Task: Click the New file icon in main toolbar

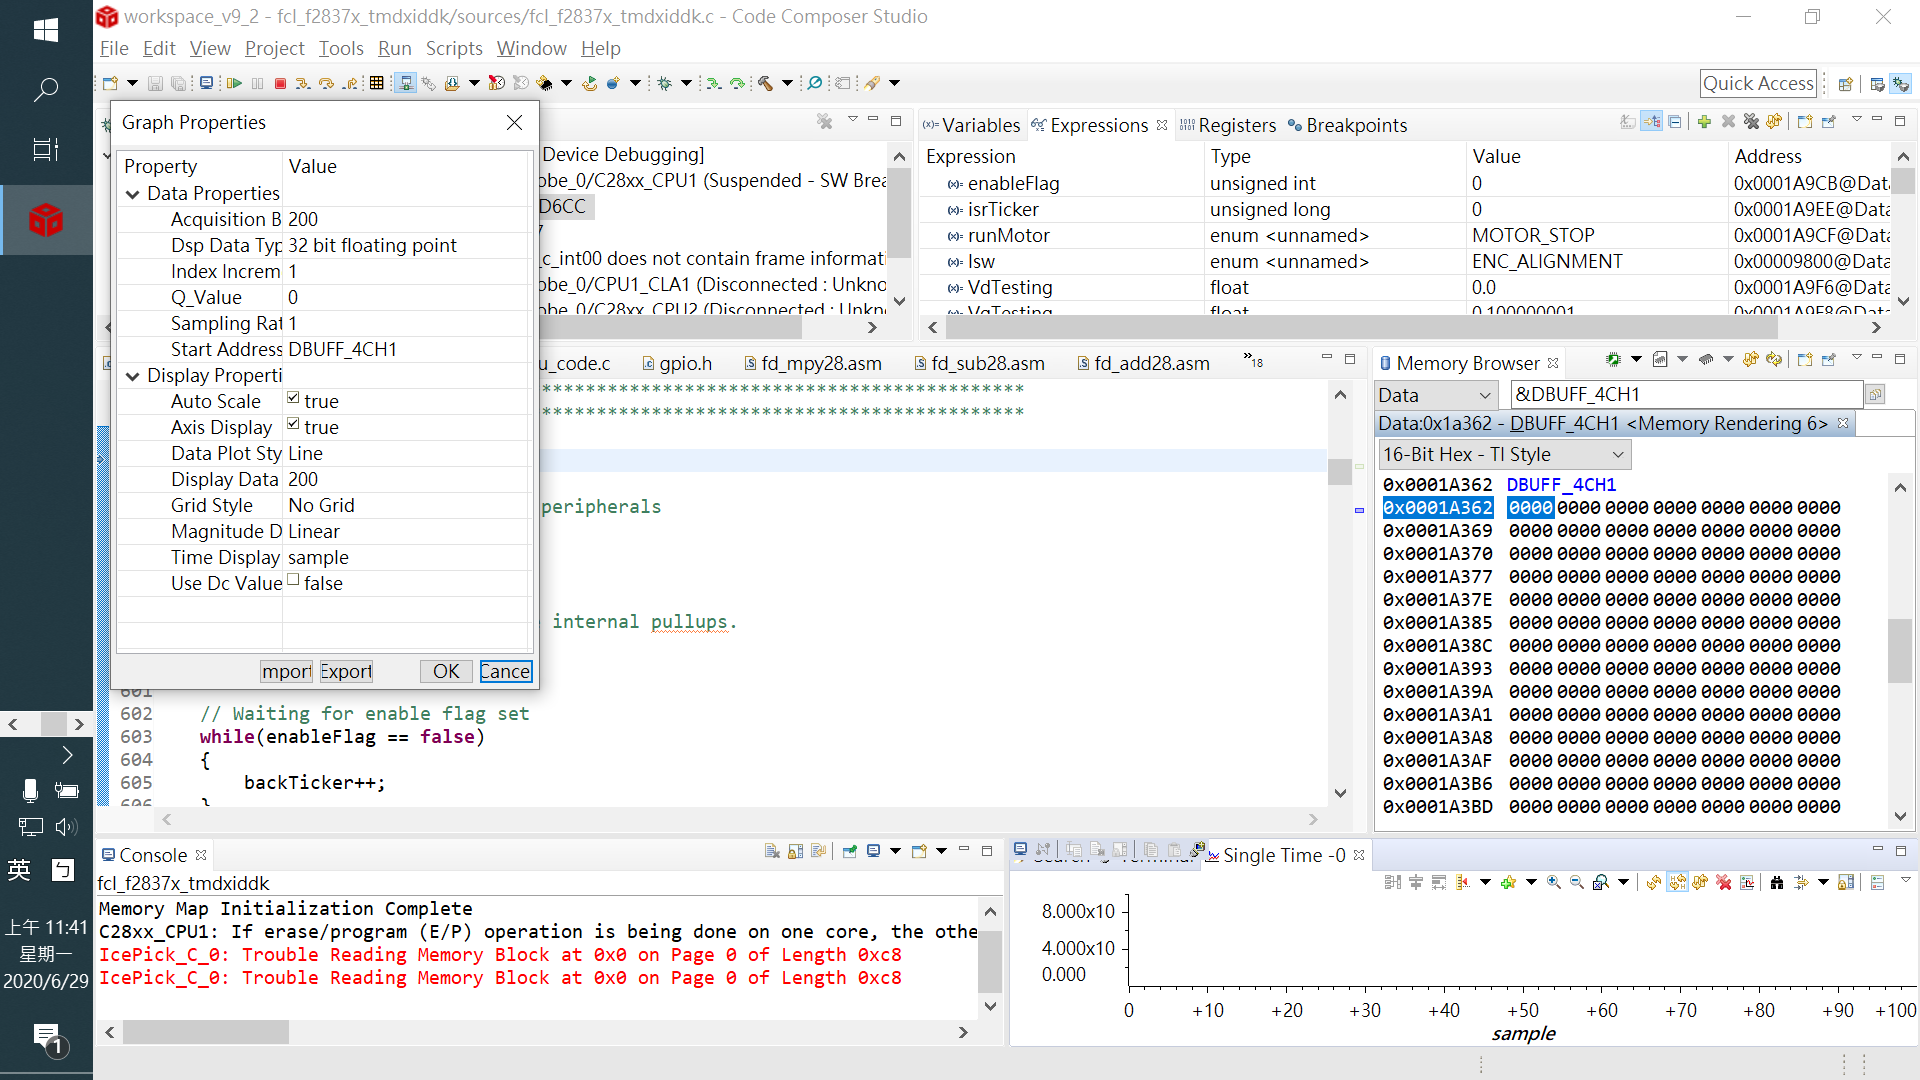Action: point(111,83)
